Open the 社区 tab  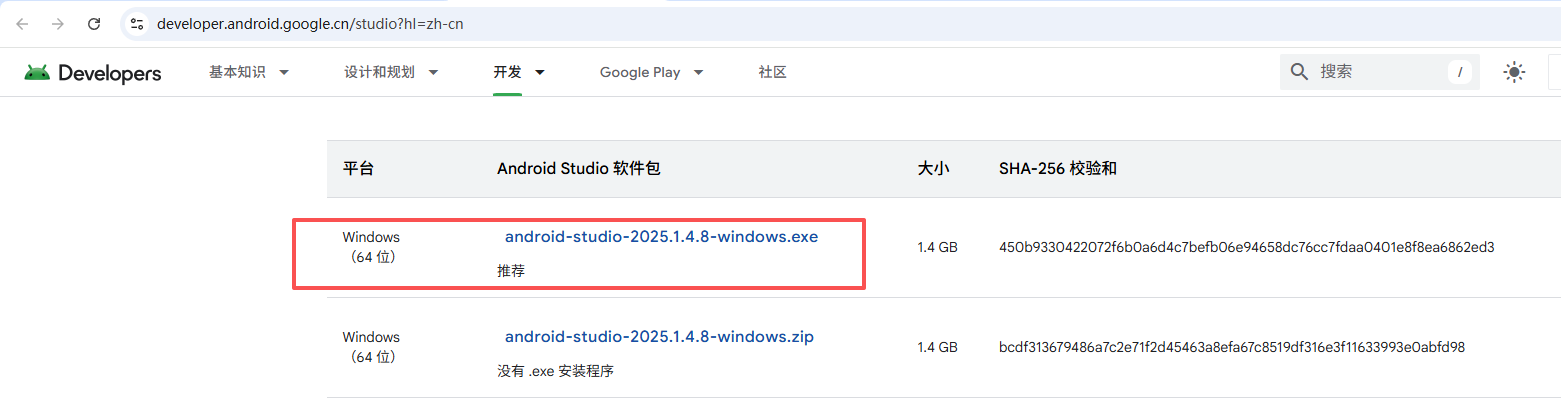tap(772, 72)
